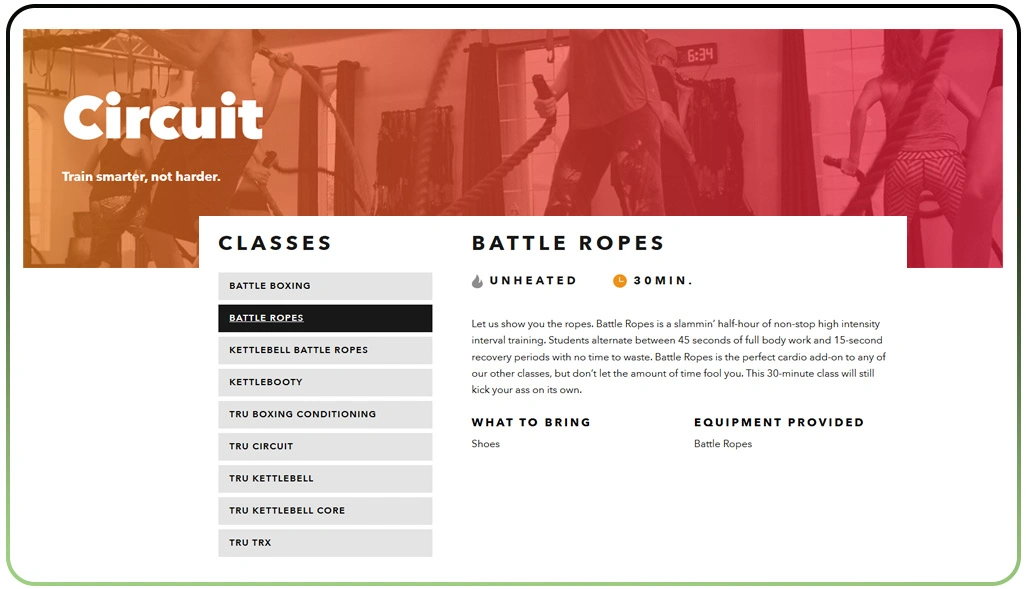
Task: Click the Battle Ropes detail heading
Action: (568, 243)
